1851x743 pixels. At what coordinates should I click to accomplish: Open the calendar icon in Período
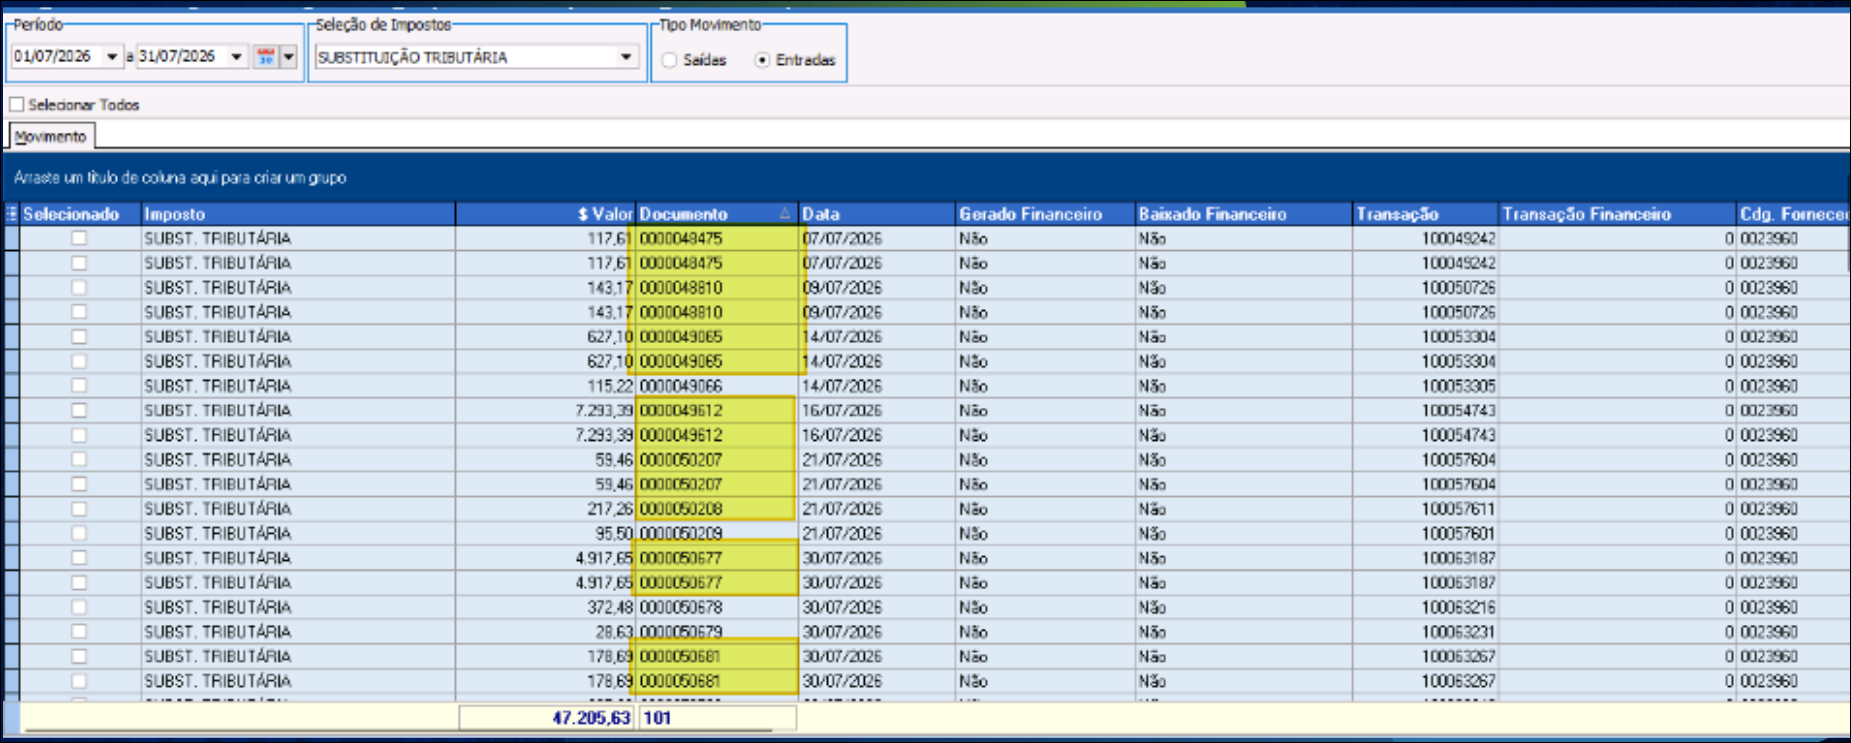coord(265,57)
